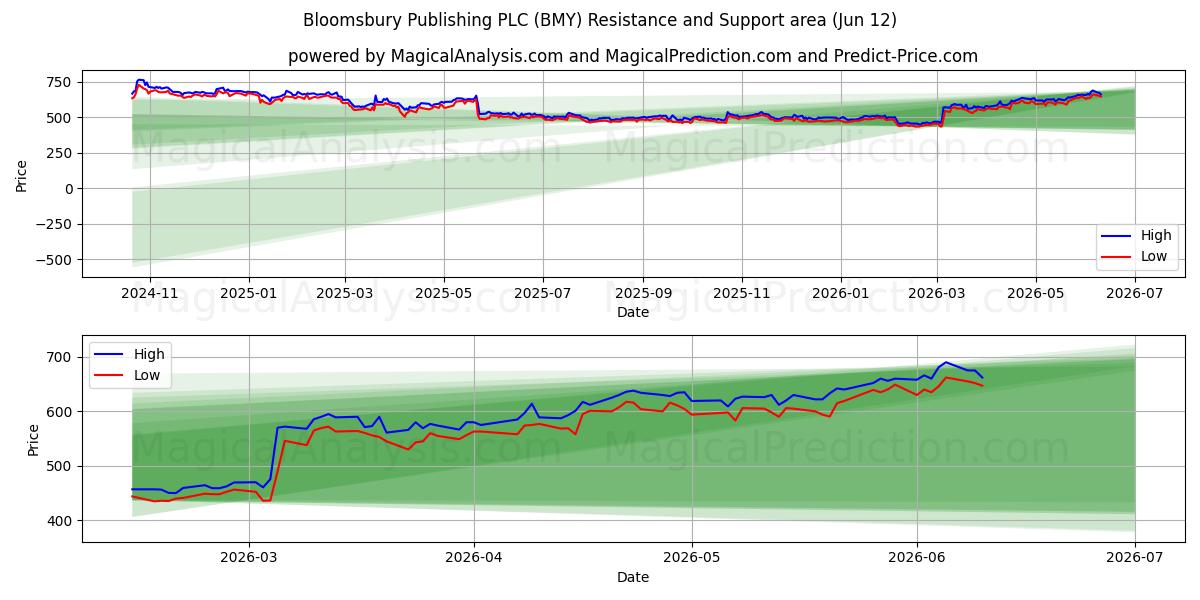The image size is (1200, 600).
Task: Click the '0' price tick on the top chart
Action: [x=70, y=189]
